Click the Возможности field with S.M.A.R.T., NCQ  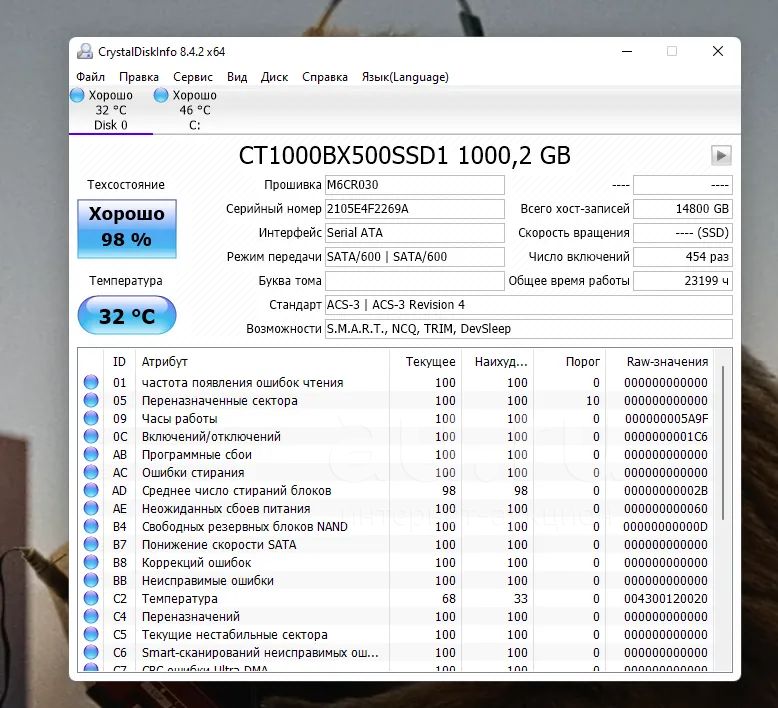(528, 329)
